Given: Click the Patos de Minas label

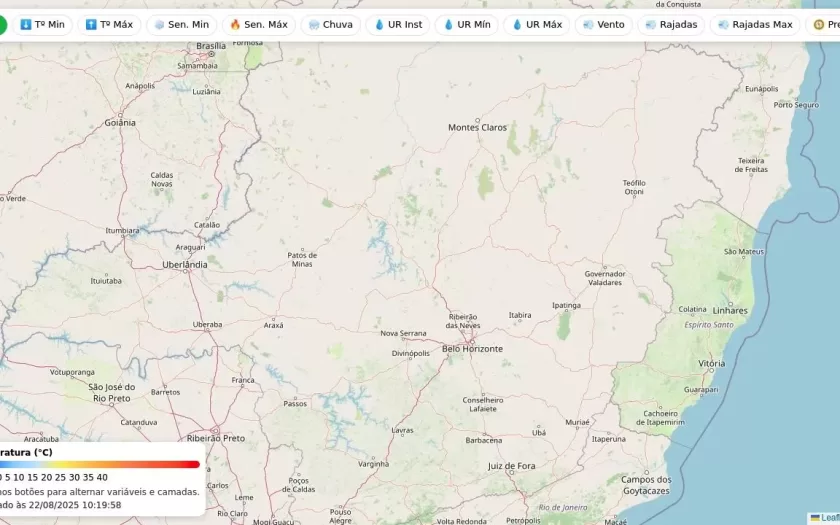Looking at the screenshot, I should point(302,259).
